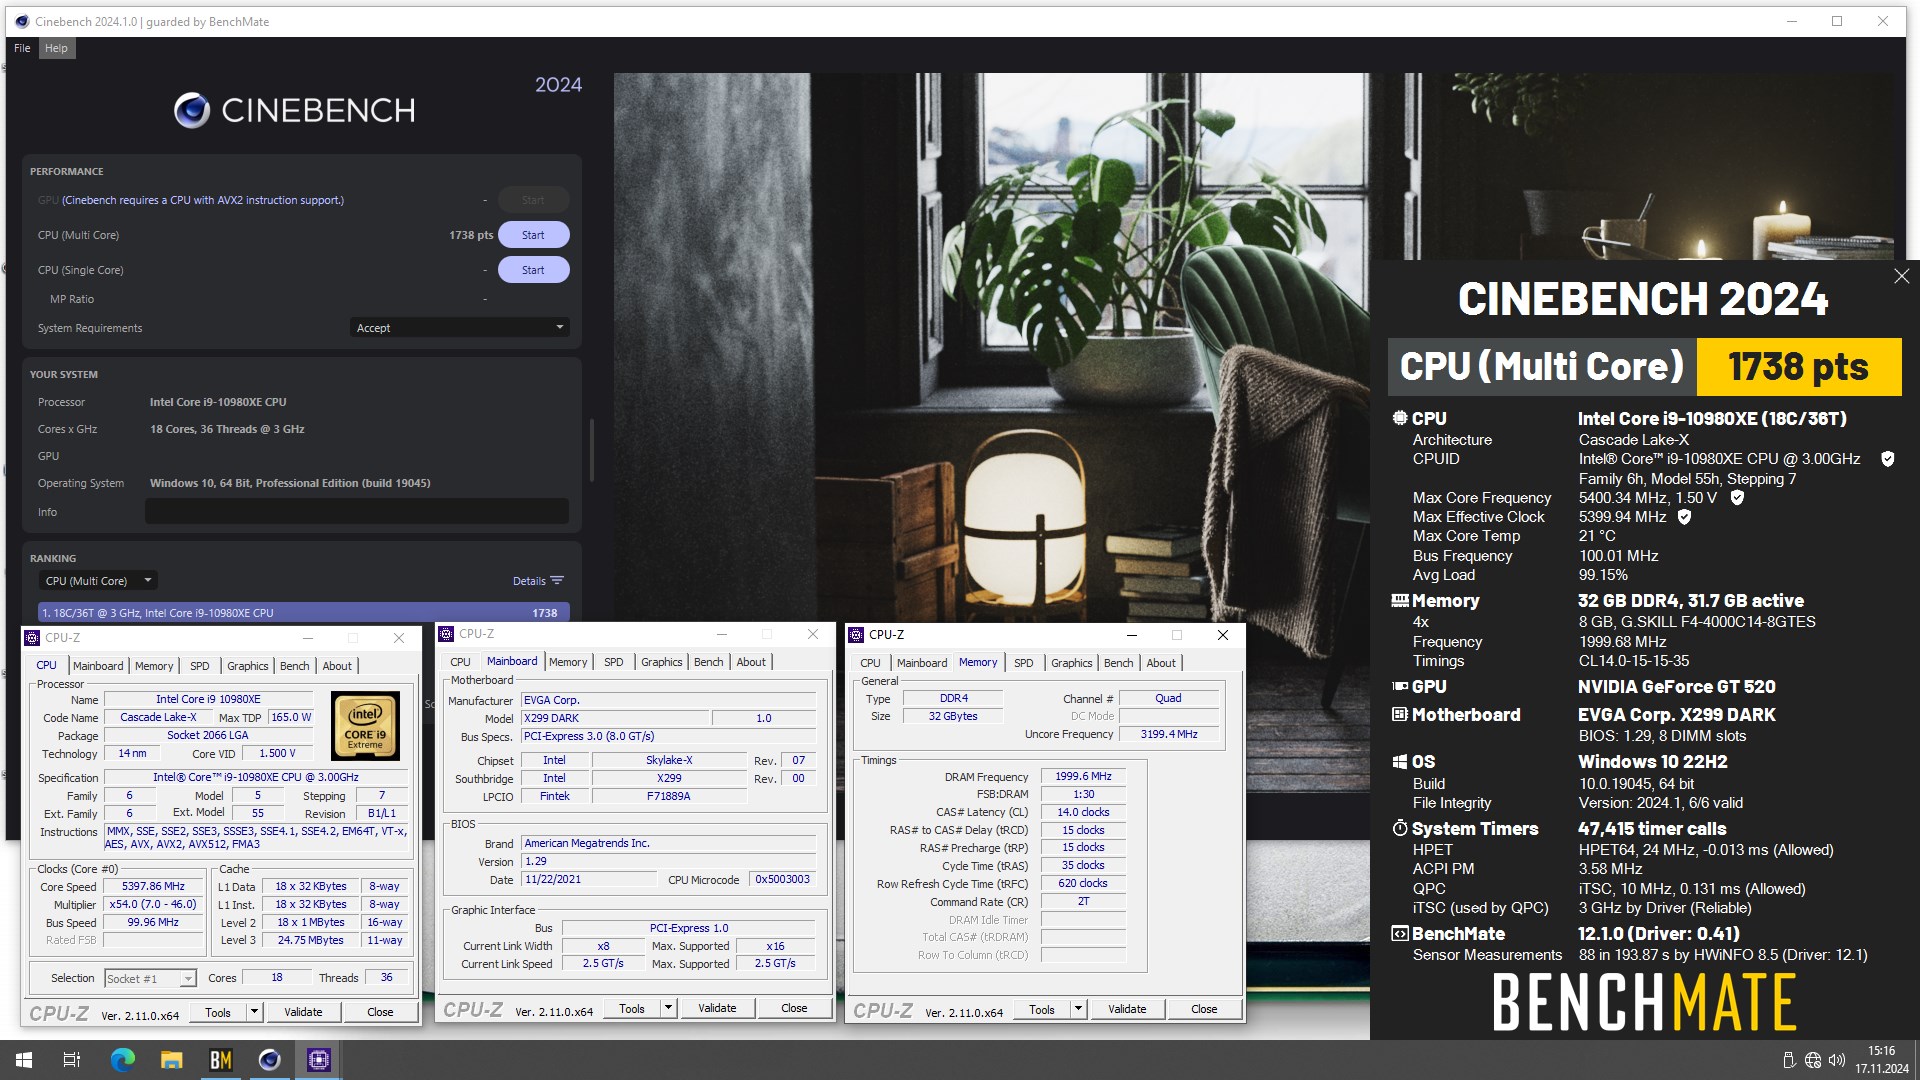The height and width of the screenshot is (1080, 1920).
Task: Click the left CPU-Z window title icon
Action: pyautogui.click(x=33, y=638)
